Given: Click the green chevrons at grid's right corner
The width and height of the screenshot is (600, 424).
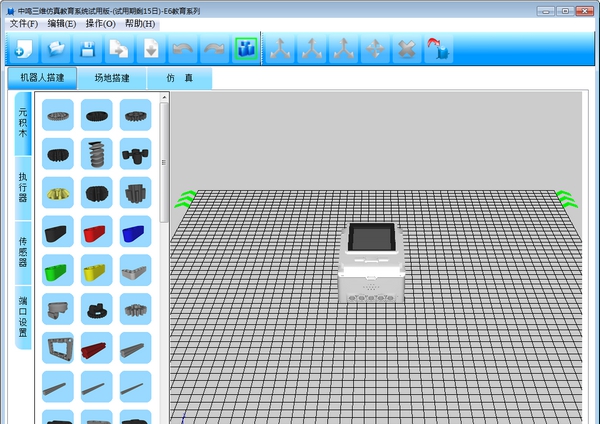Looking at the screenshot, I should coord(567,199).
